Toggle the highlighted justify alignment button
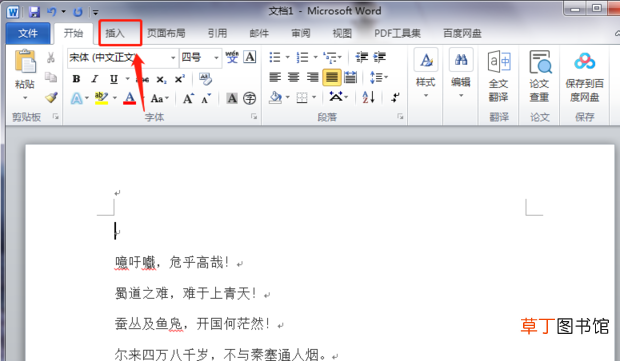 (x=332, y=77)
